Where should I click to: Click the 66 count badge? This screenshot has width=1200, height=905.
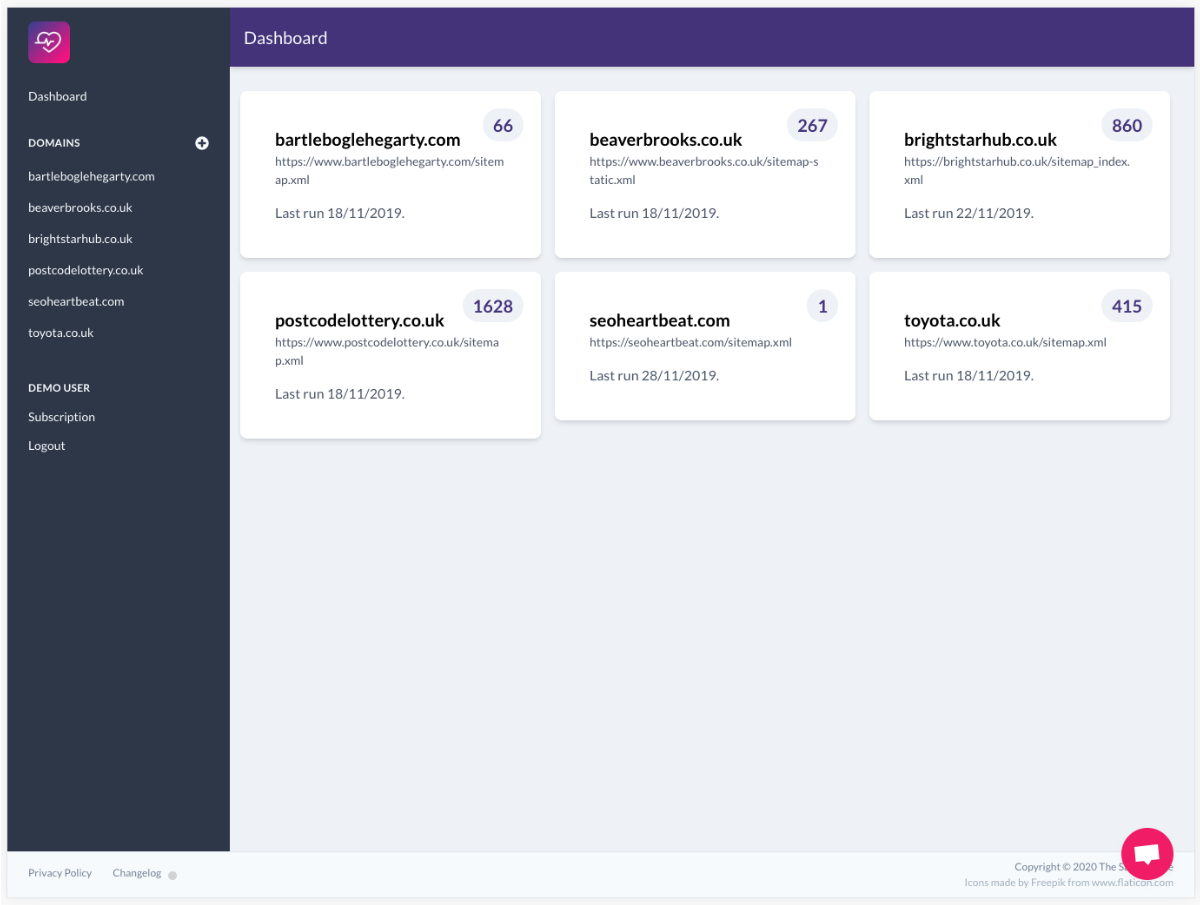pyautogui.click(x=503, y=125)
